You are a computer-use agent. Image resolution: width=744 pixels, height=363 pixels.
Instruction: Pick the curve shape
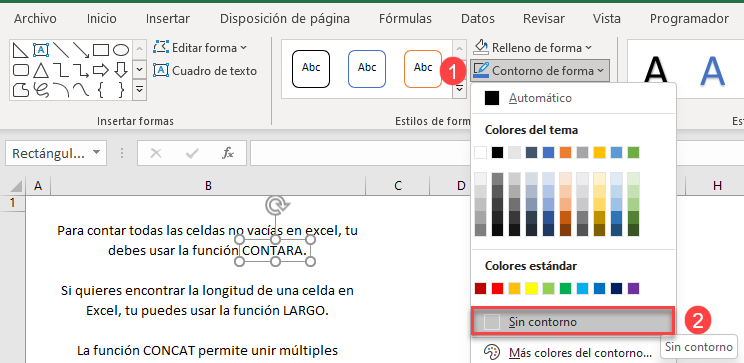pos(81,90)
